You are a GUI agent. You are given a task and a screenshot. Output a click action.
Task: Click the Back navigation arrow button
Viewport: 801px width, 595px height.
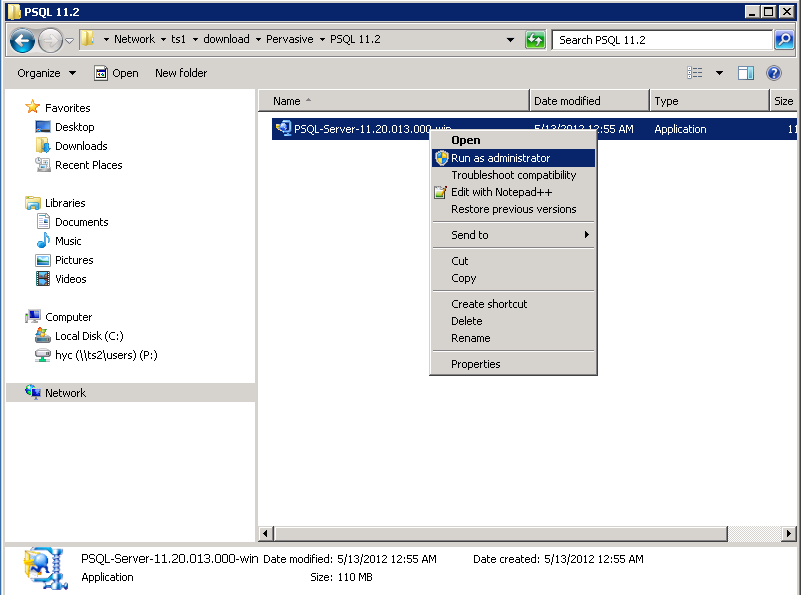(x=22, y=40)
